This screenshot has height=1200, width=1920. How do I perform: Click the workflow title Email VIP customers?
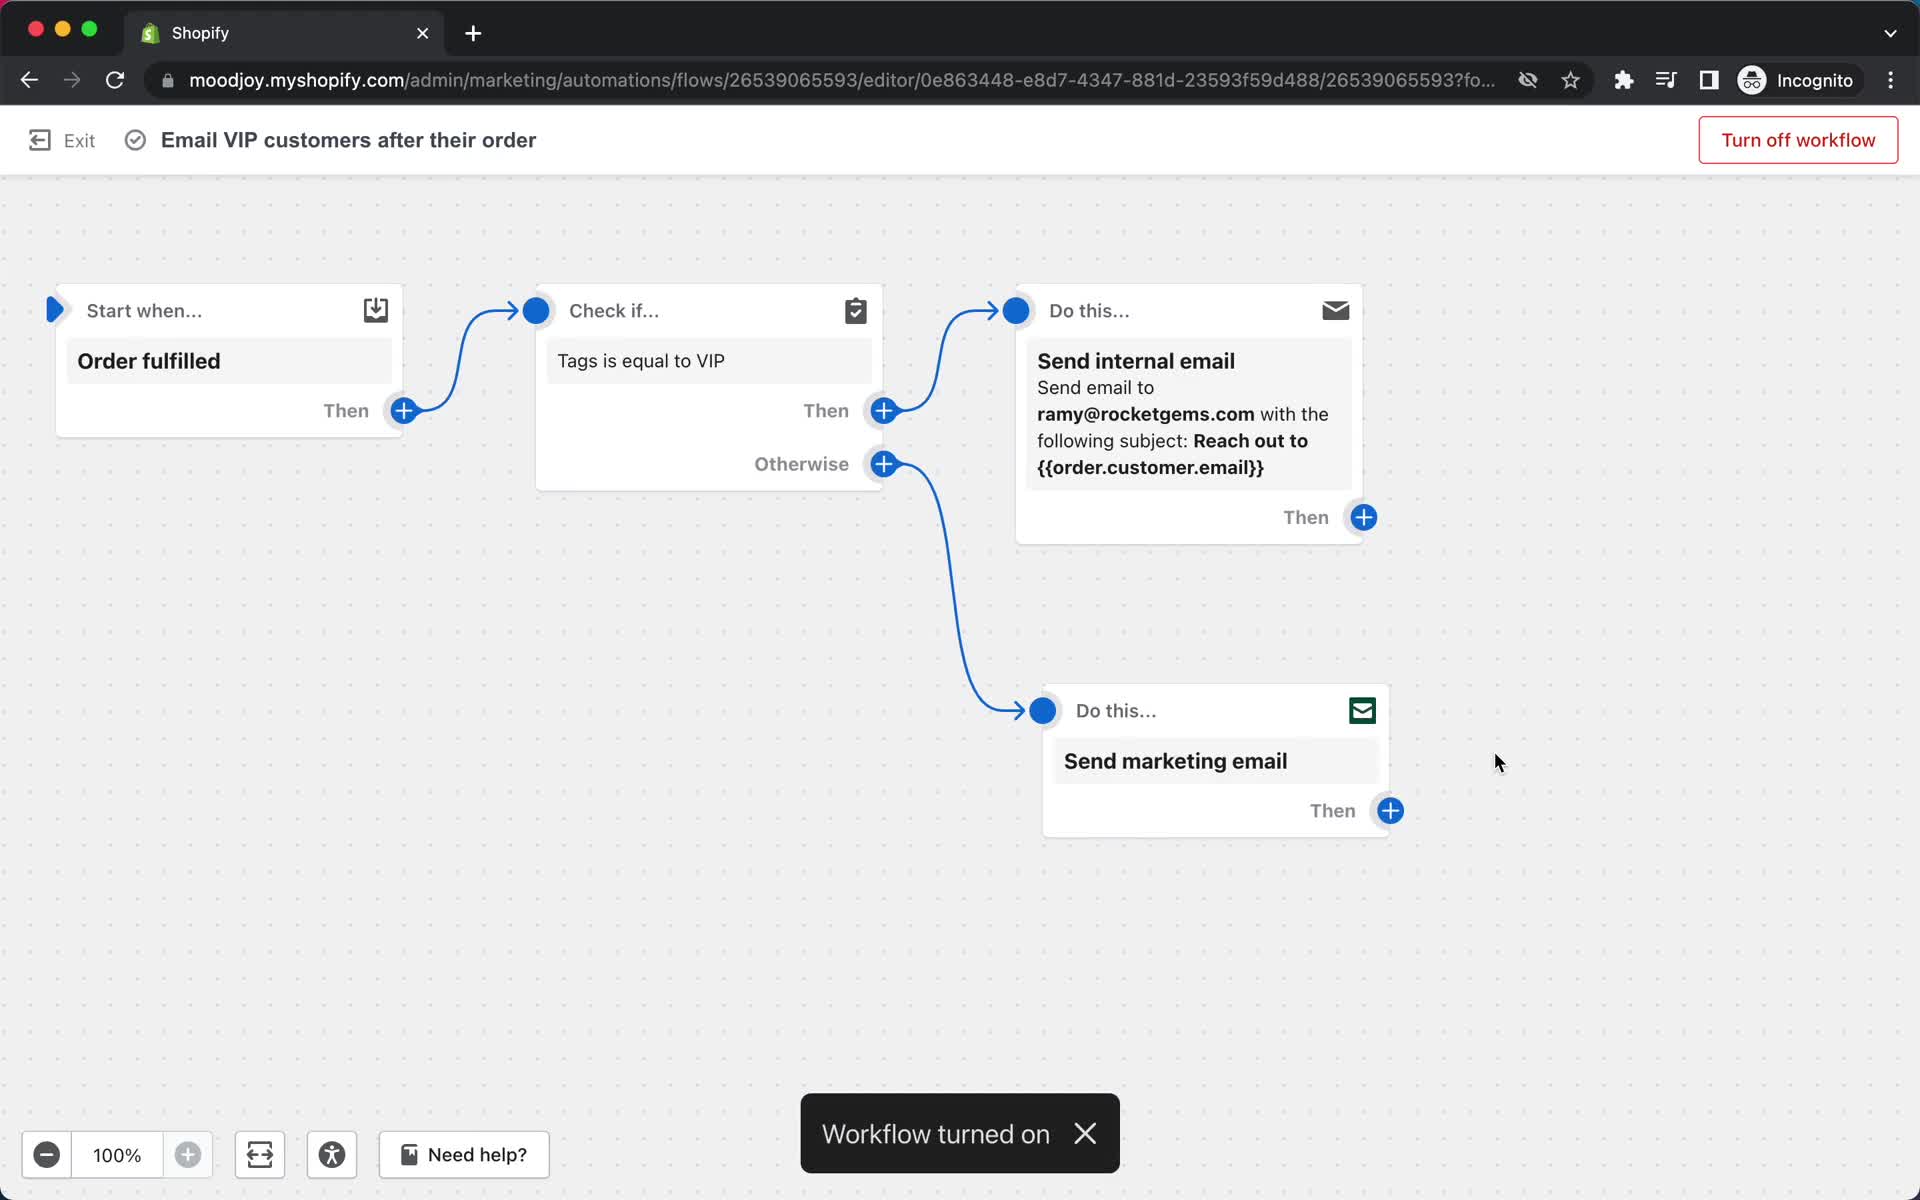click(348, 138)
